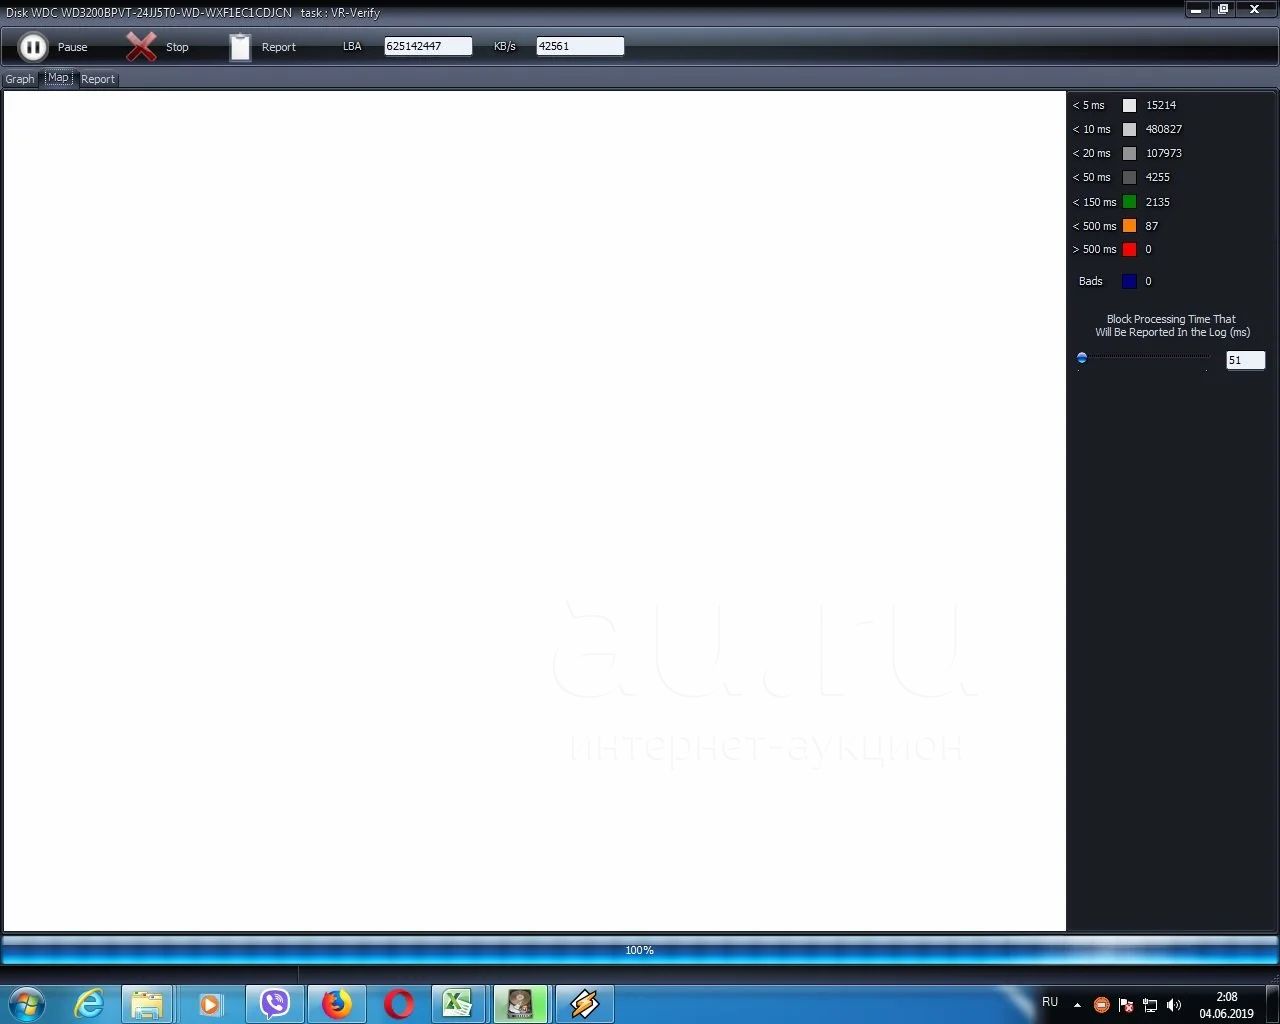1280x1024 pixels.
Task: Close the disk scan window
Action: coord(1255,9)
